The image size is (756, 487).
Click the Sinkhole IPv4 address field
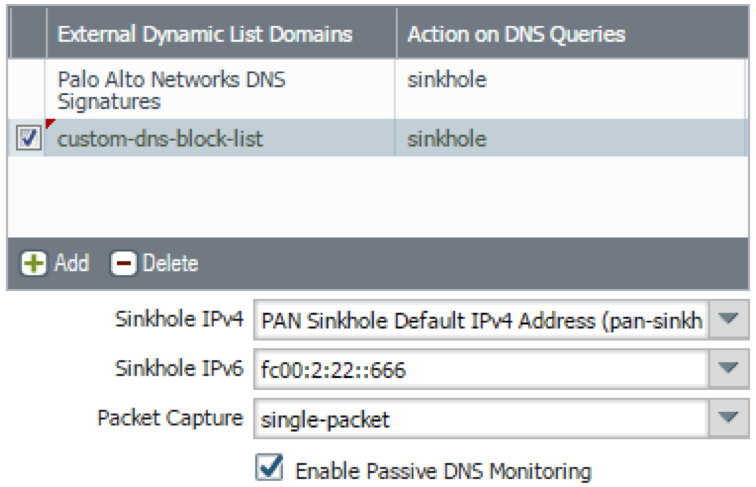[x=480, y=321]
